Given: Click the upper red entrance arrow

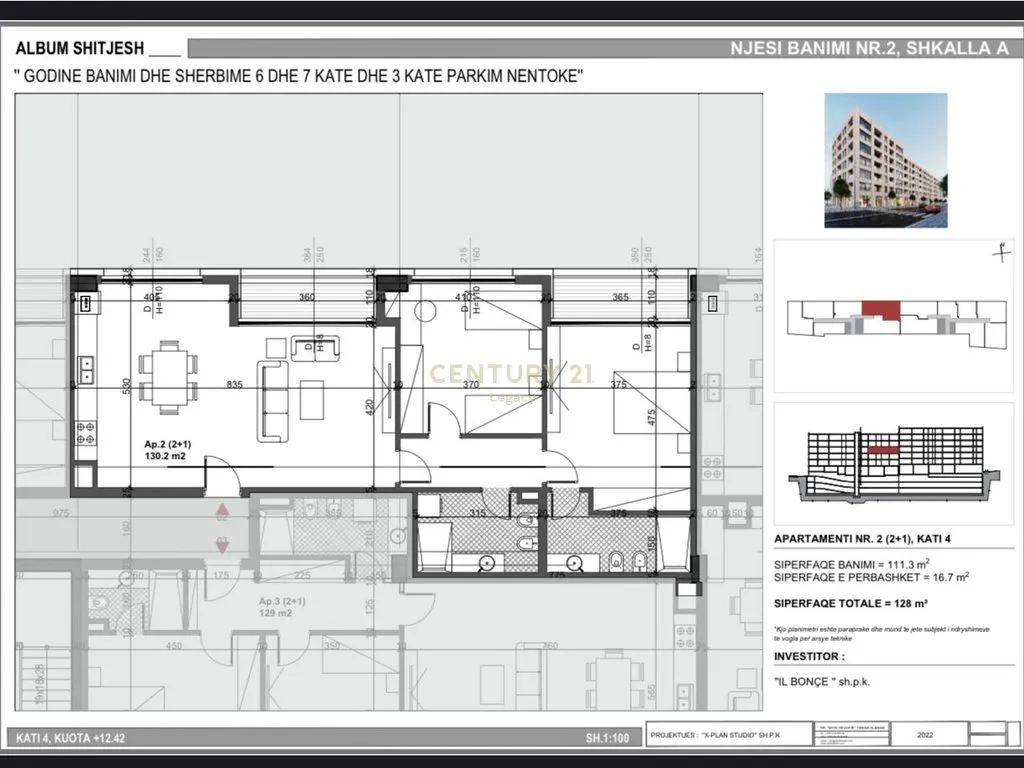Looking at the screenshot, I should coord(222,513).
